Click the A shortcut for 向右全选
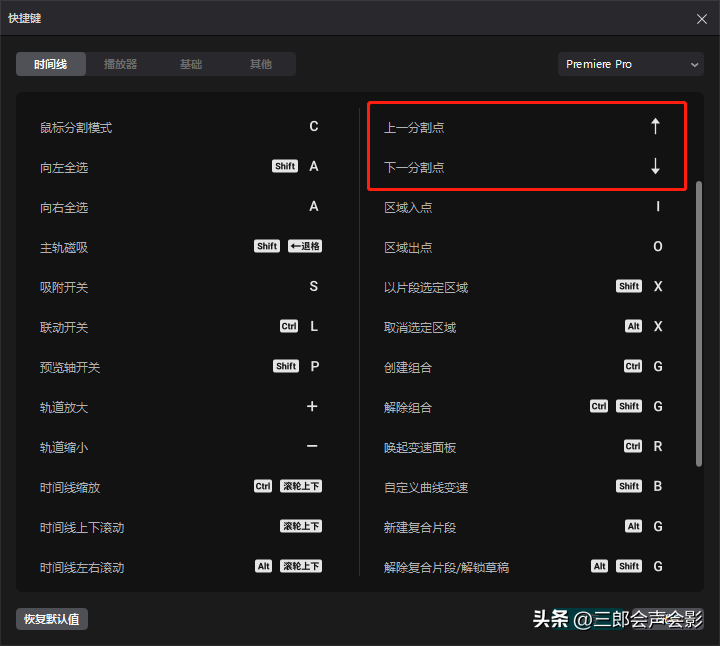Viewport: 720px width, 646px height. (x=314, y=206)
